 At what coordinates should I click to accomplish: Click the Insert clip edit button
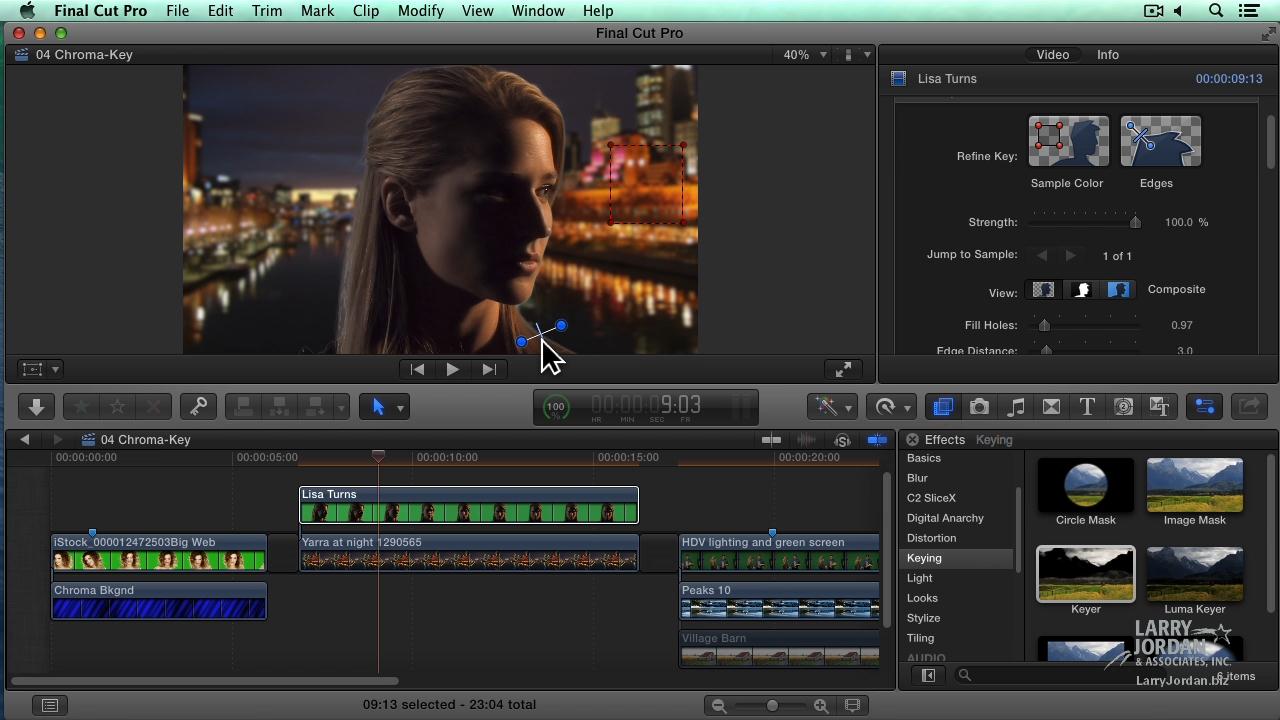tap(279, 407)
